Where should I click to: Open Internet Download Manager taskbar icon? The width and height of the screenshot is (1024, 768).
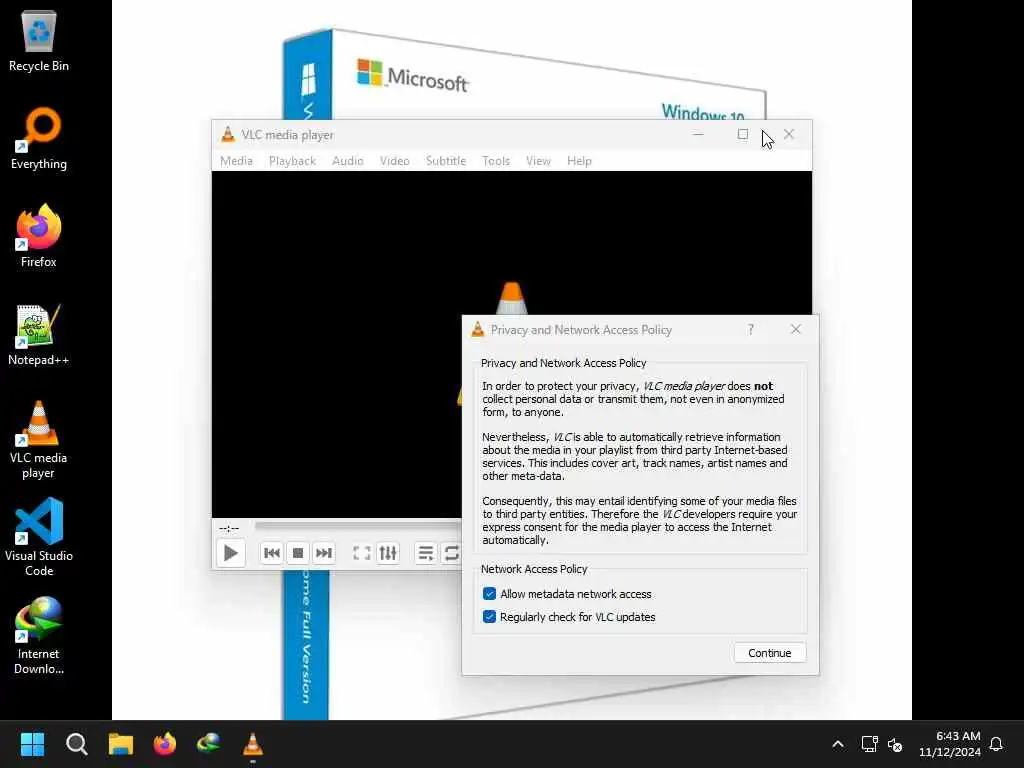(208, 744)
